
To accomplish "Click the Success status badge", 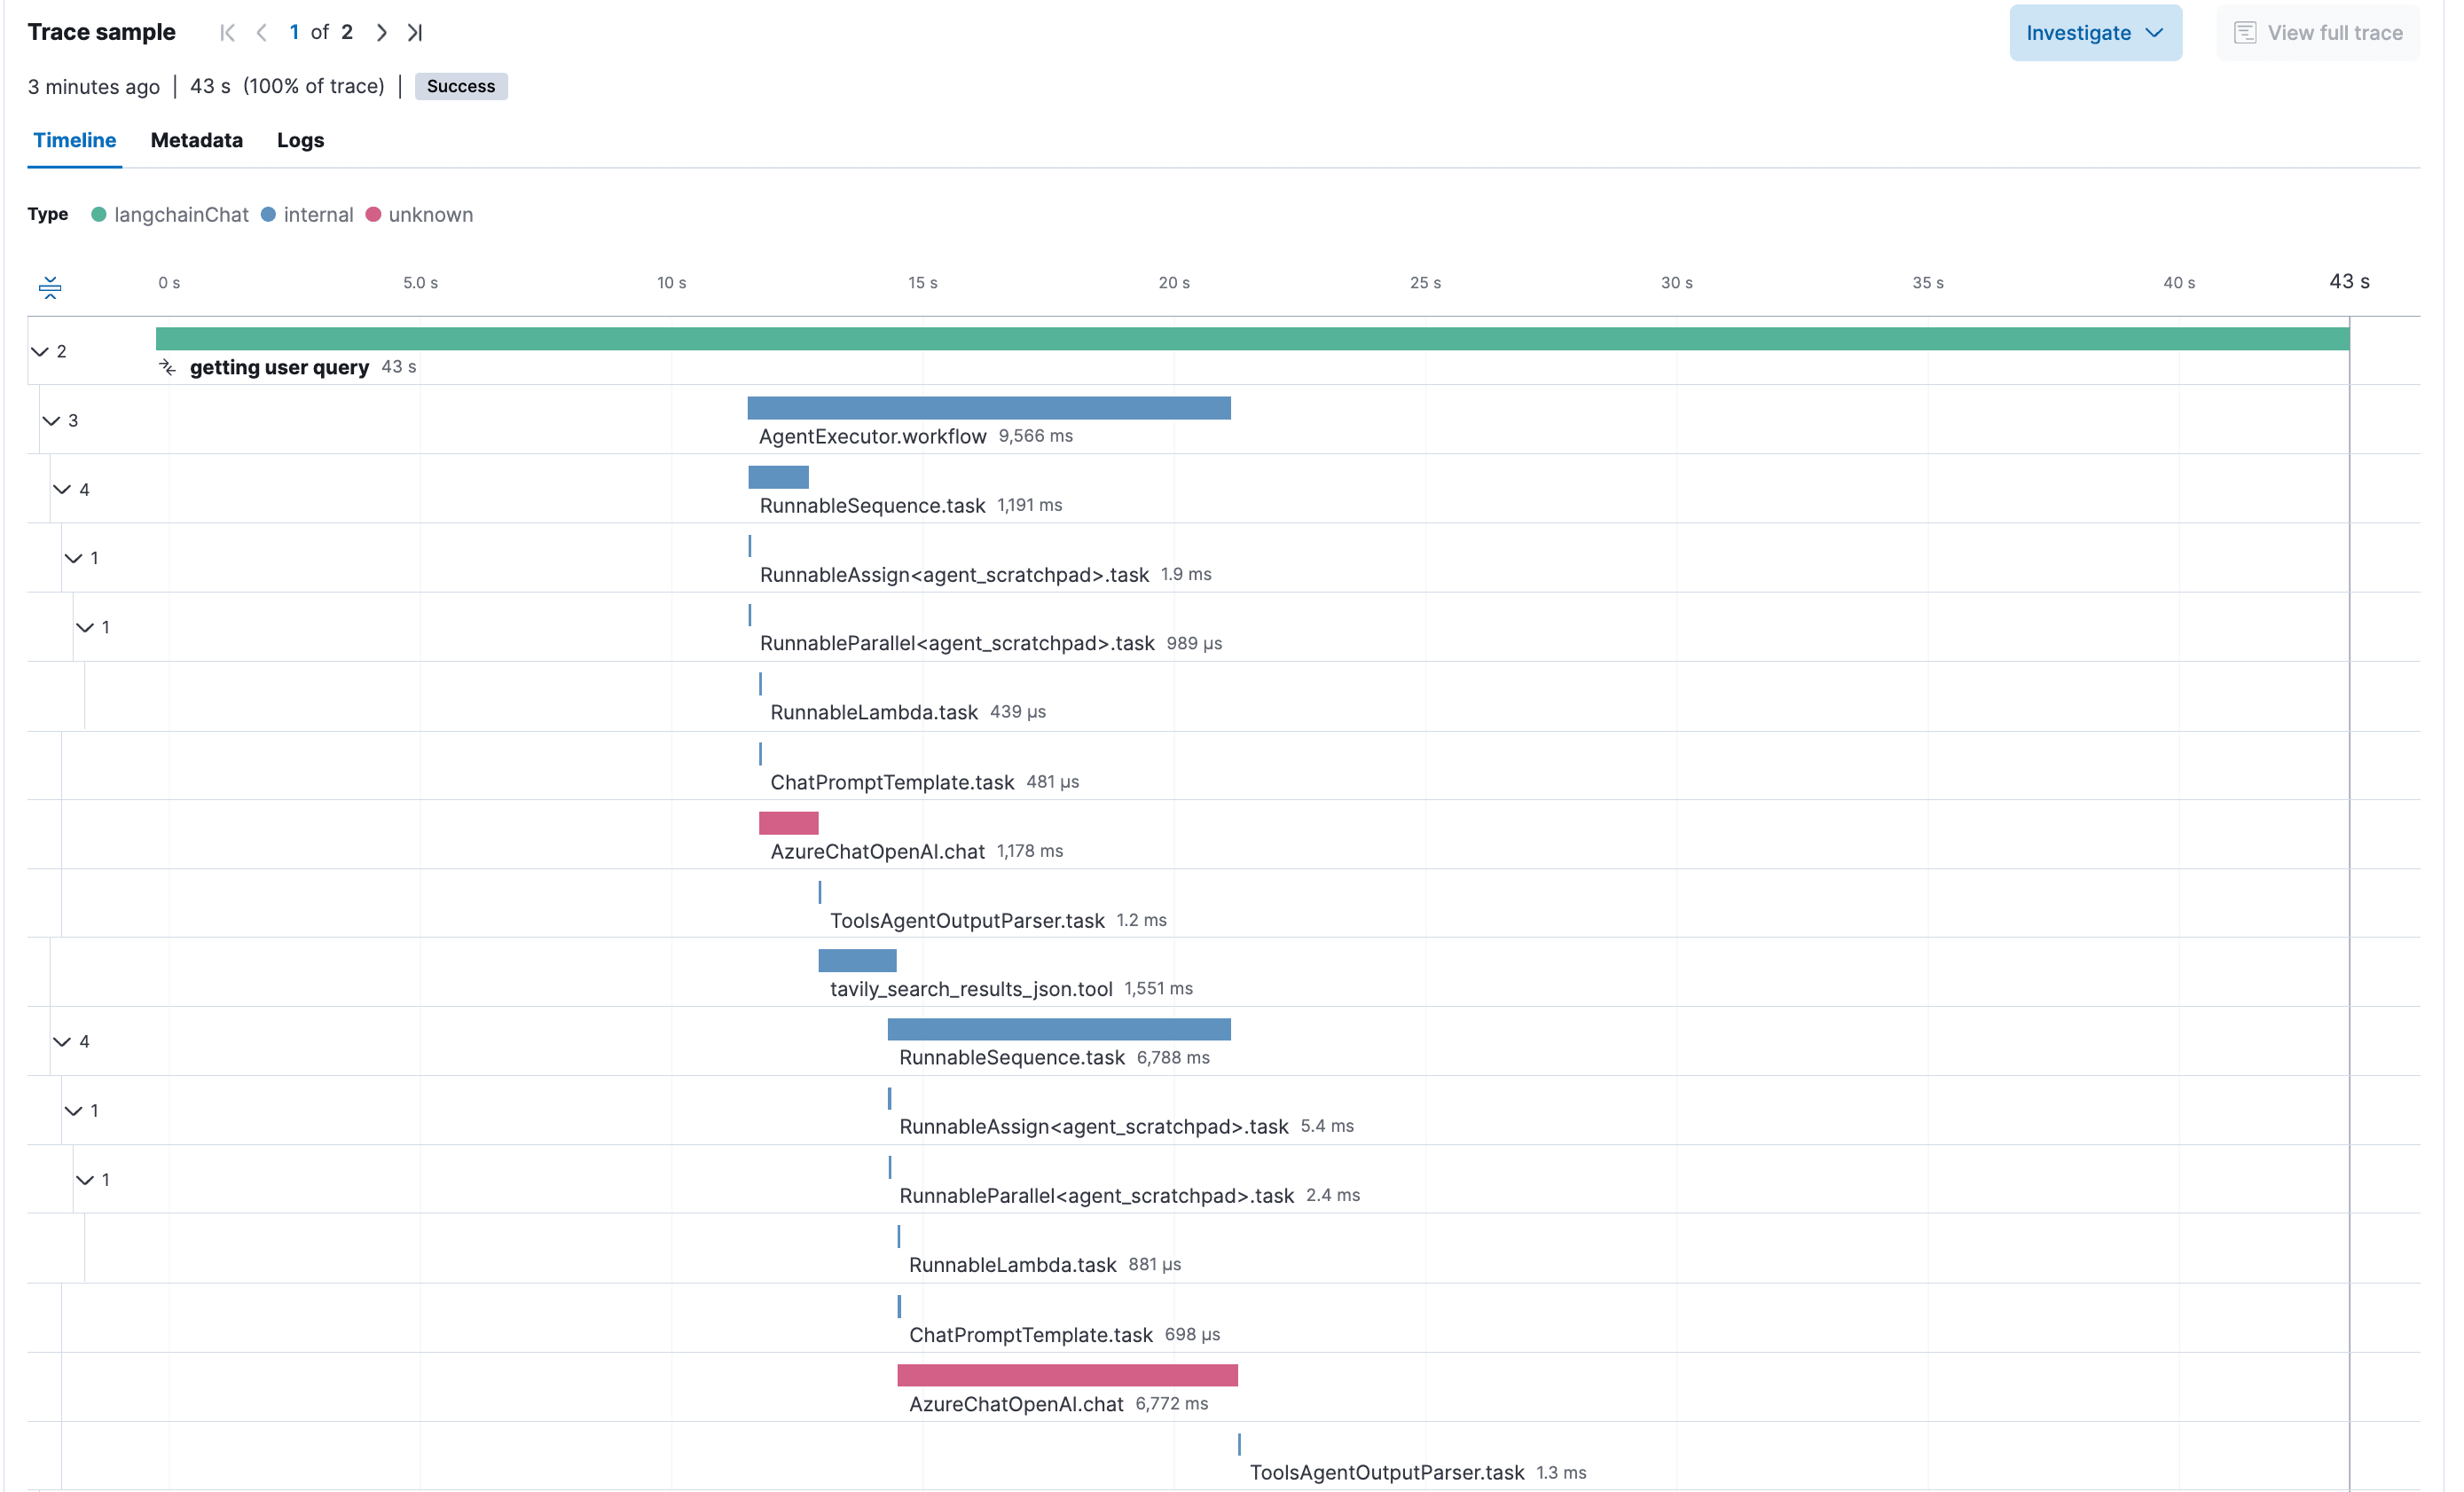I will coord(460,86).
